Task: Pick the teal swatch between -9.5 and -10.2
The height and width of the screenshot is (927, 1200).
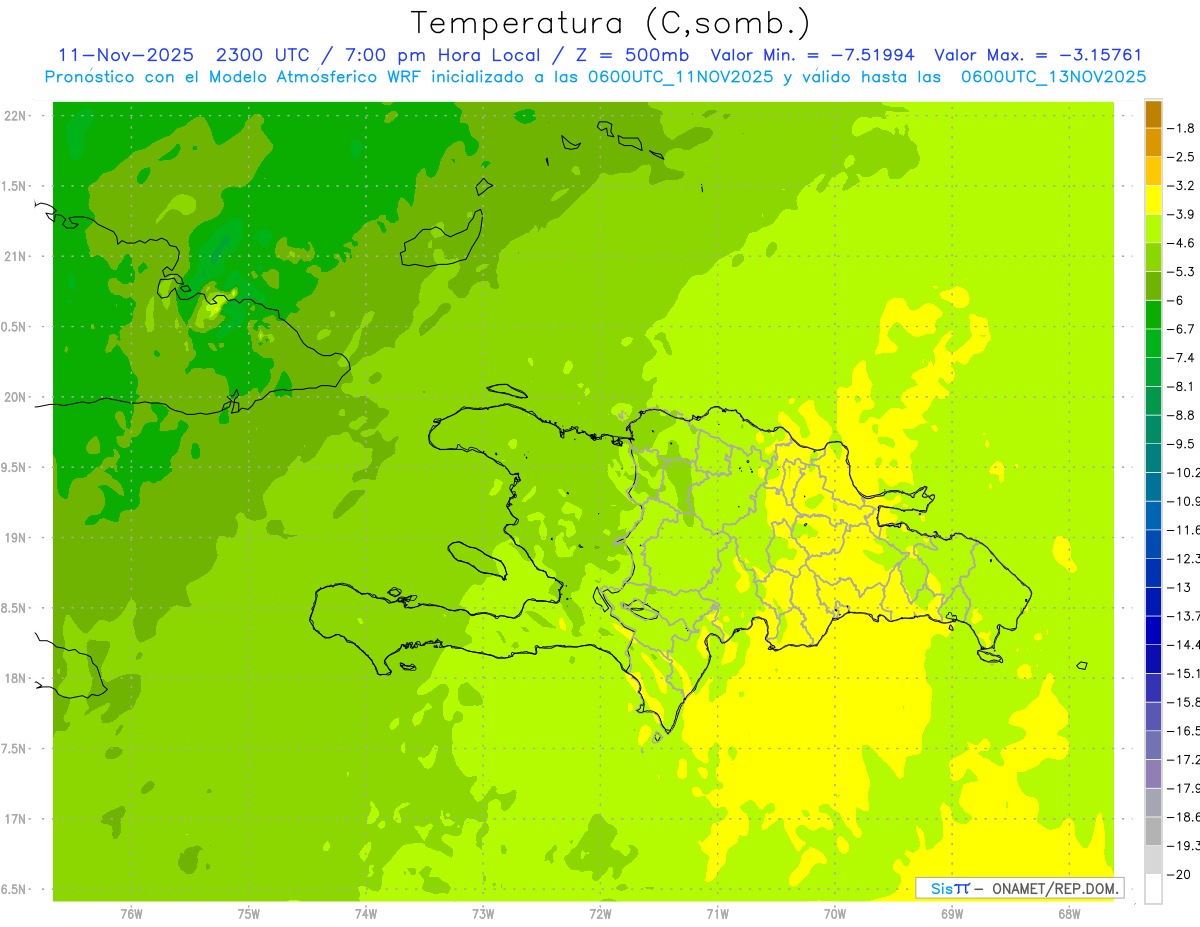Action: click(x=1153, y=458)
